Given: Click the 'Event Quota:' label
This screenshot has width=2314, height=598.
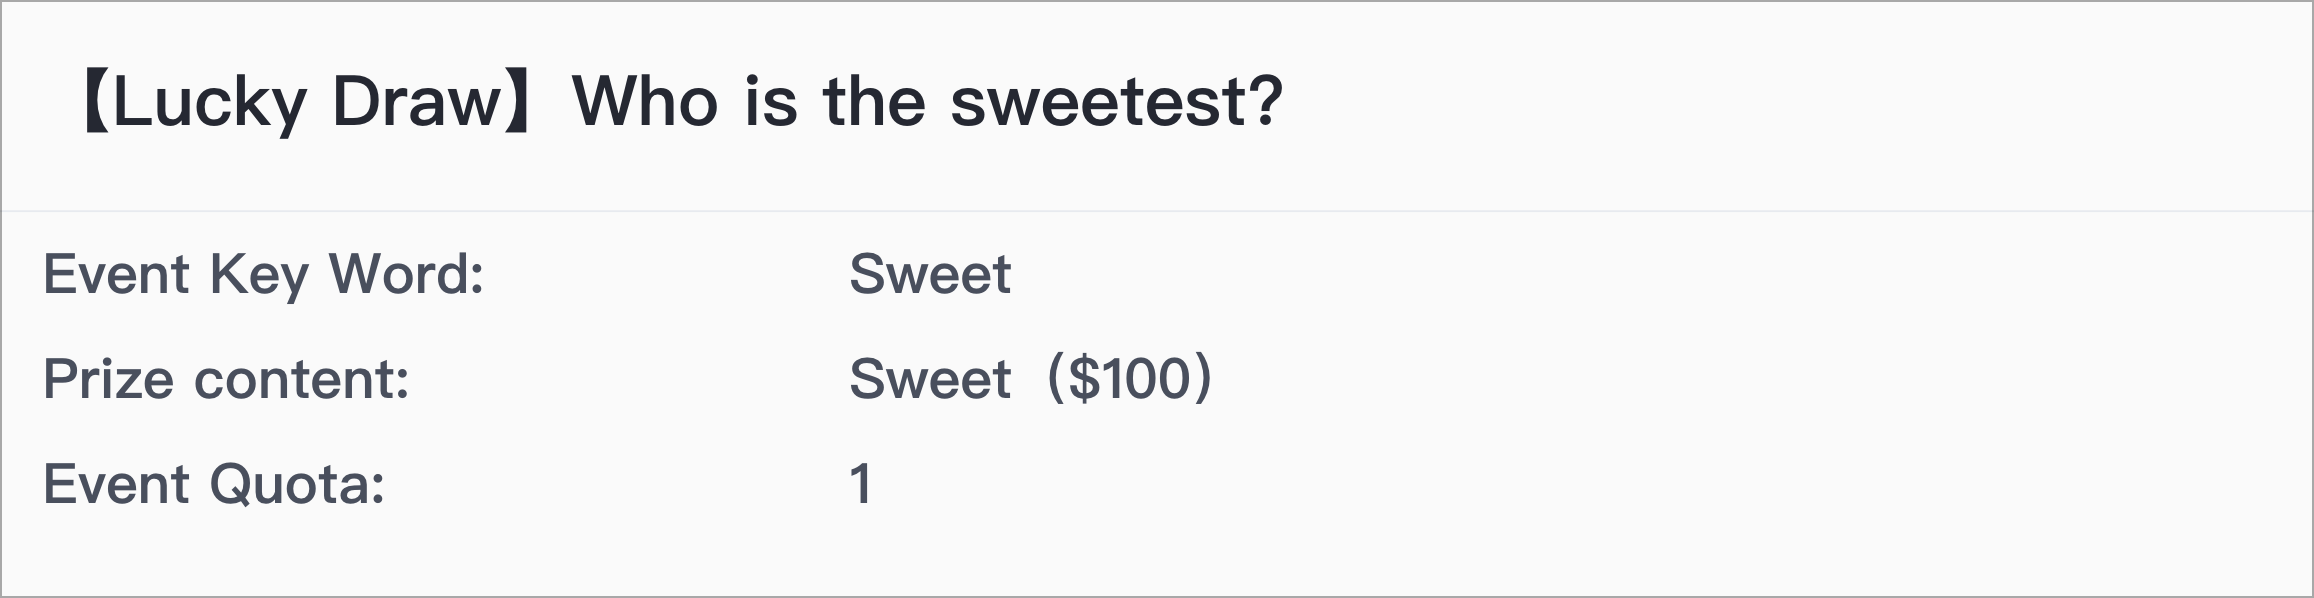Looking at the screenshot, I should click(214, 484).
